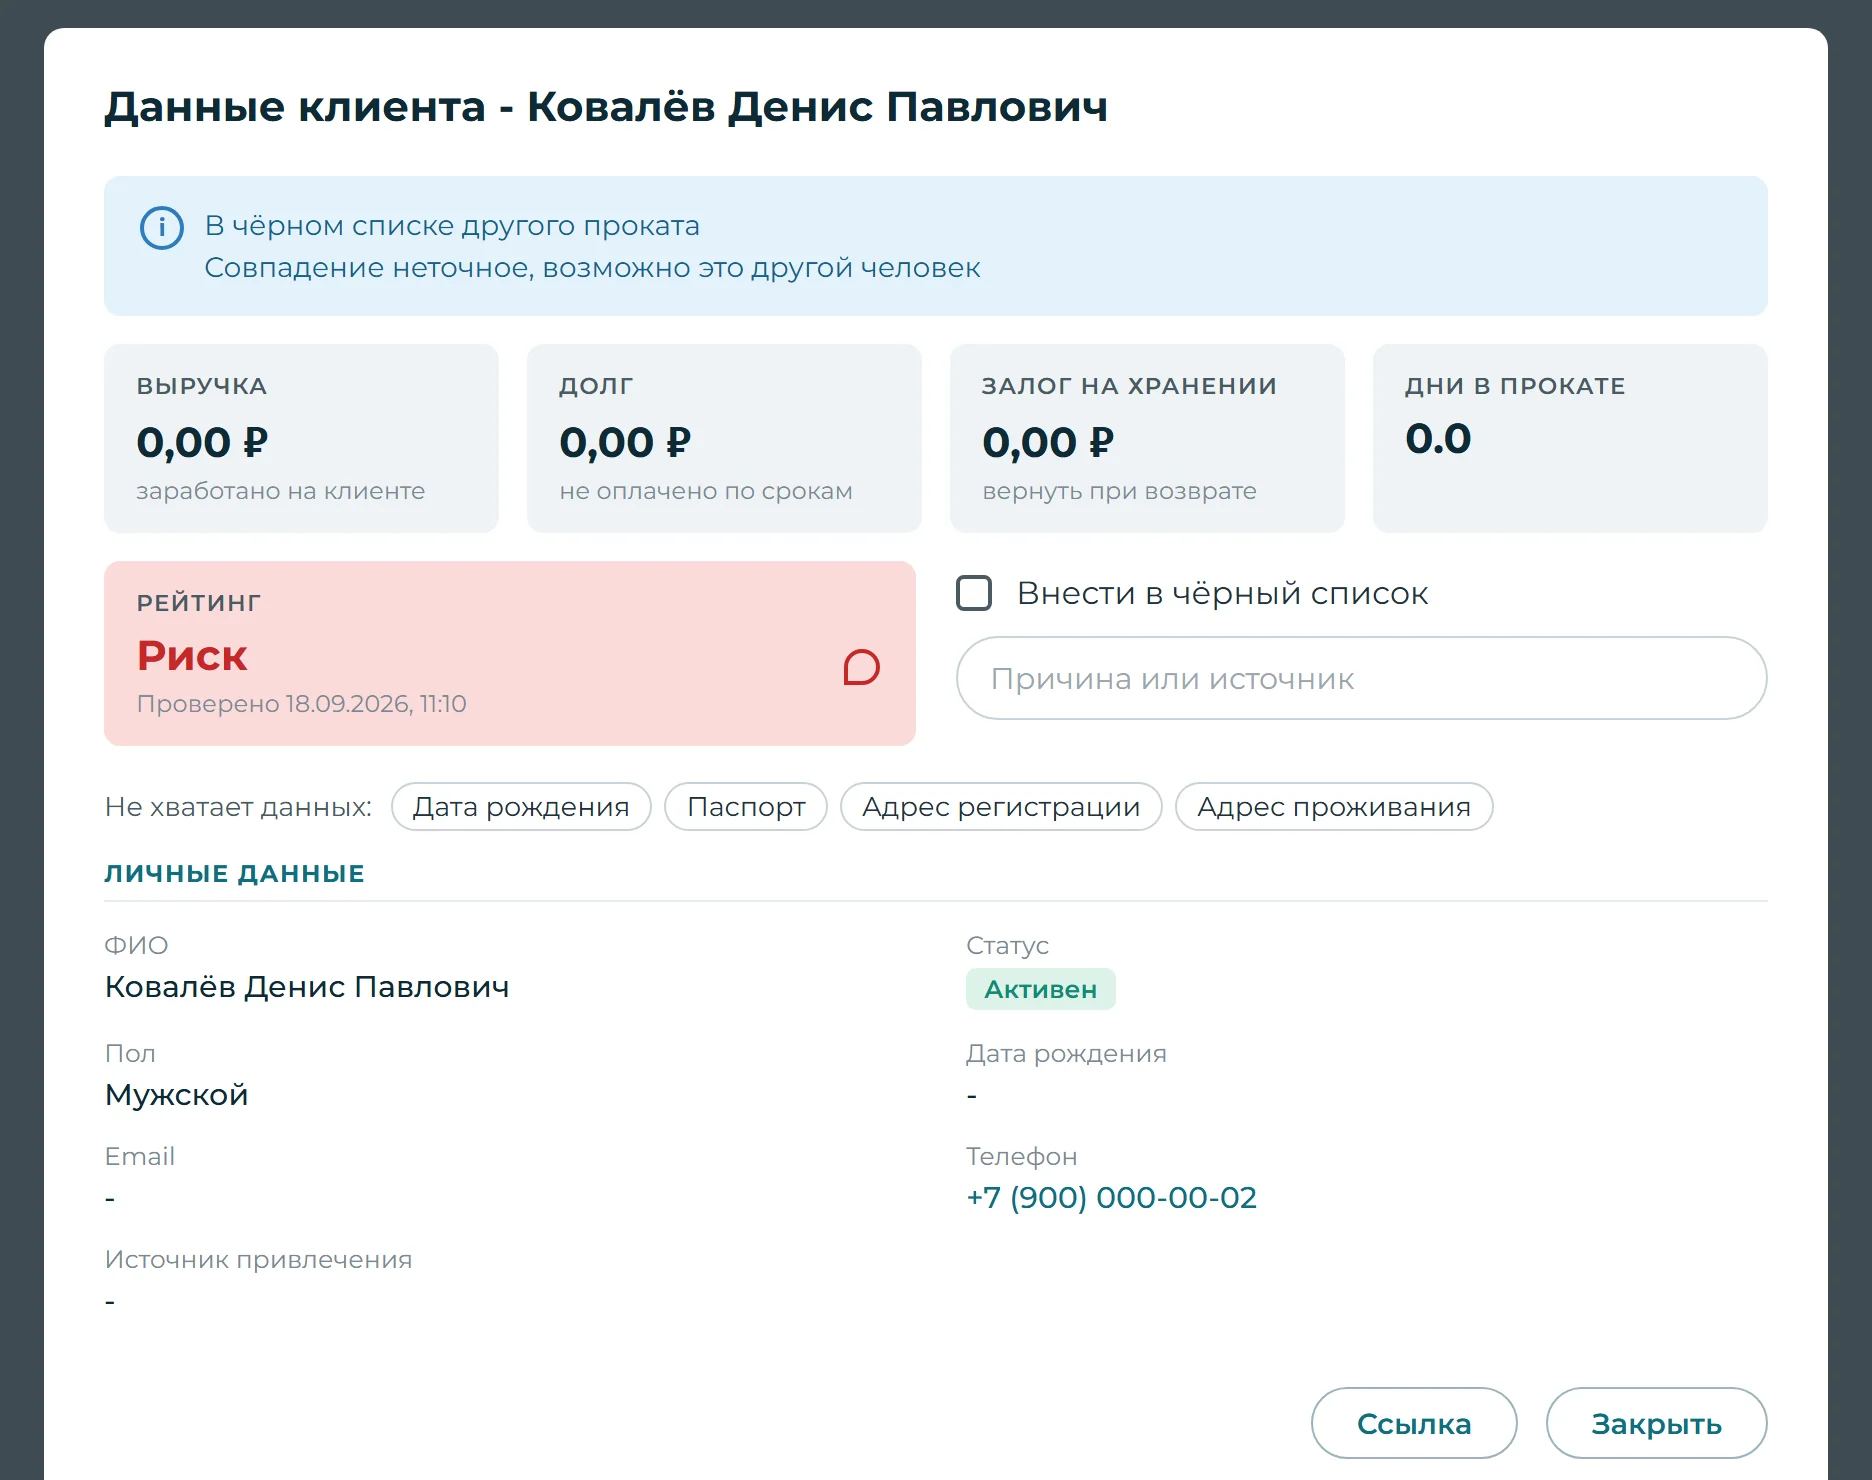Click the 'Источник привлечения' label
The width and height of the screenshot is (1872, 1480).
point(258,1259)
